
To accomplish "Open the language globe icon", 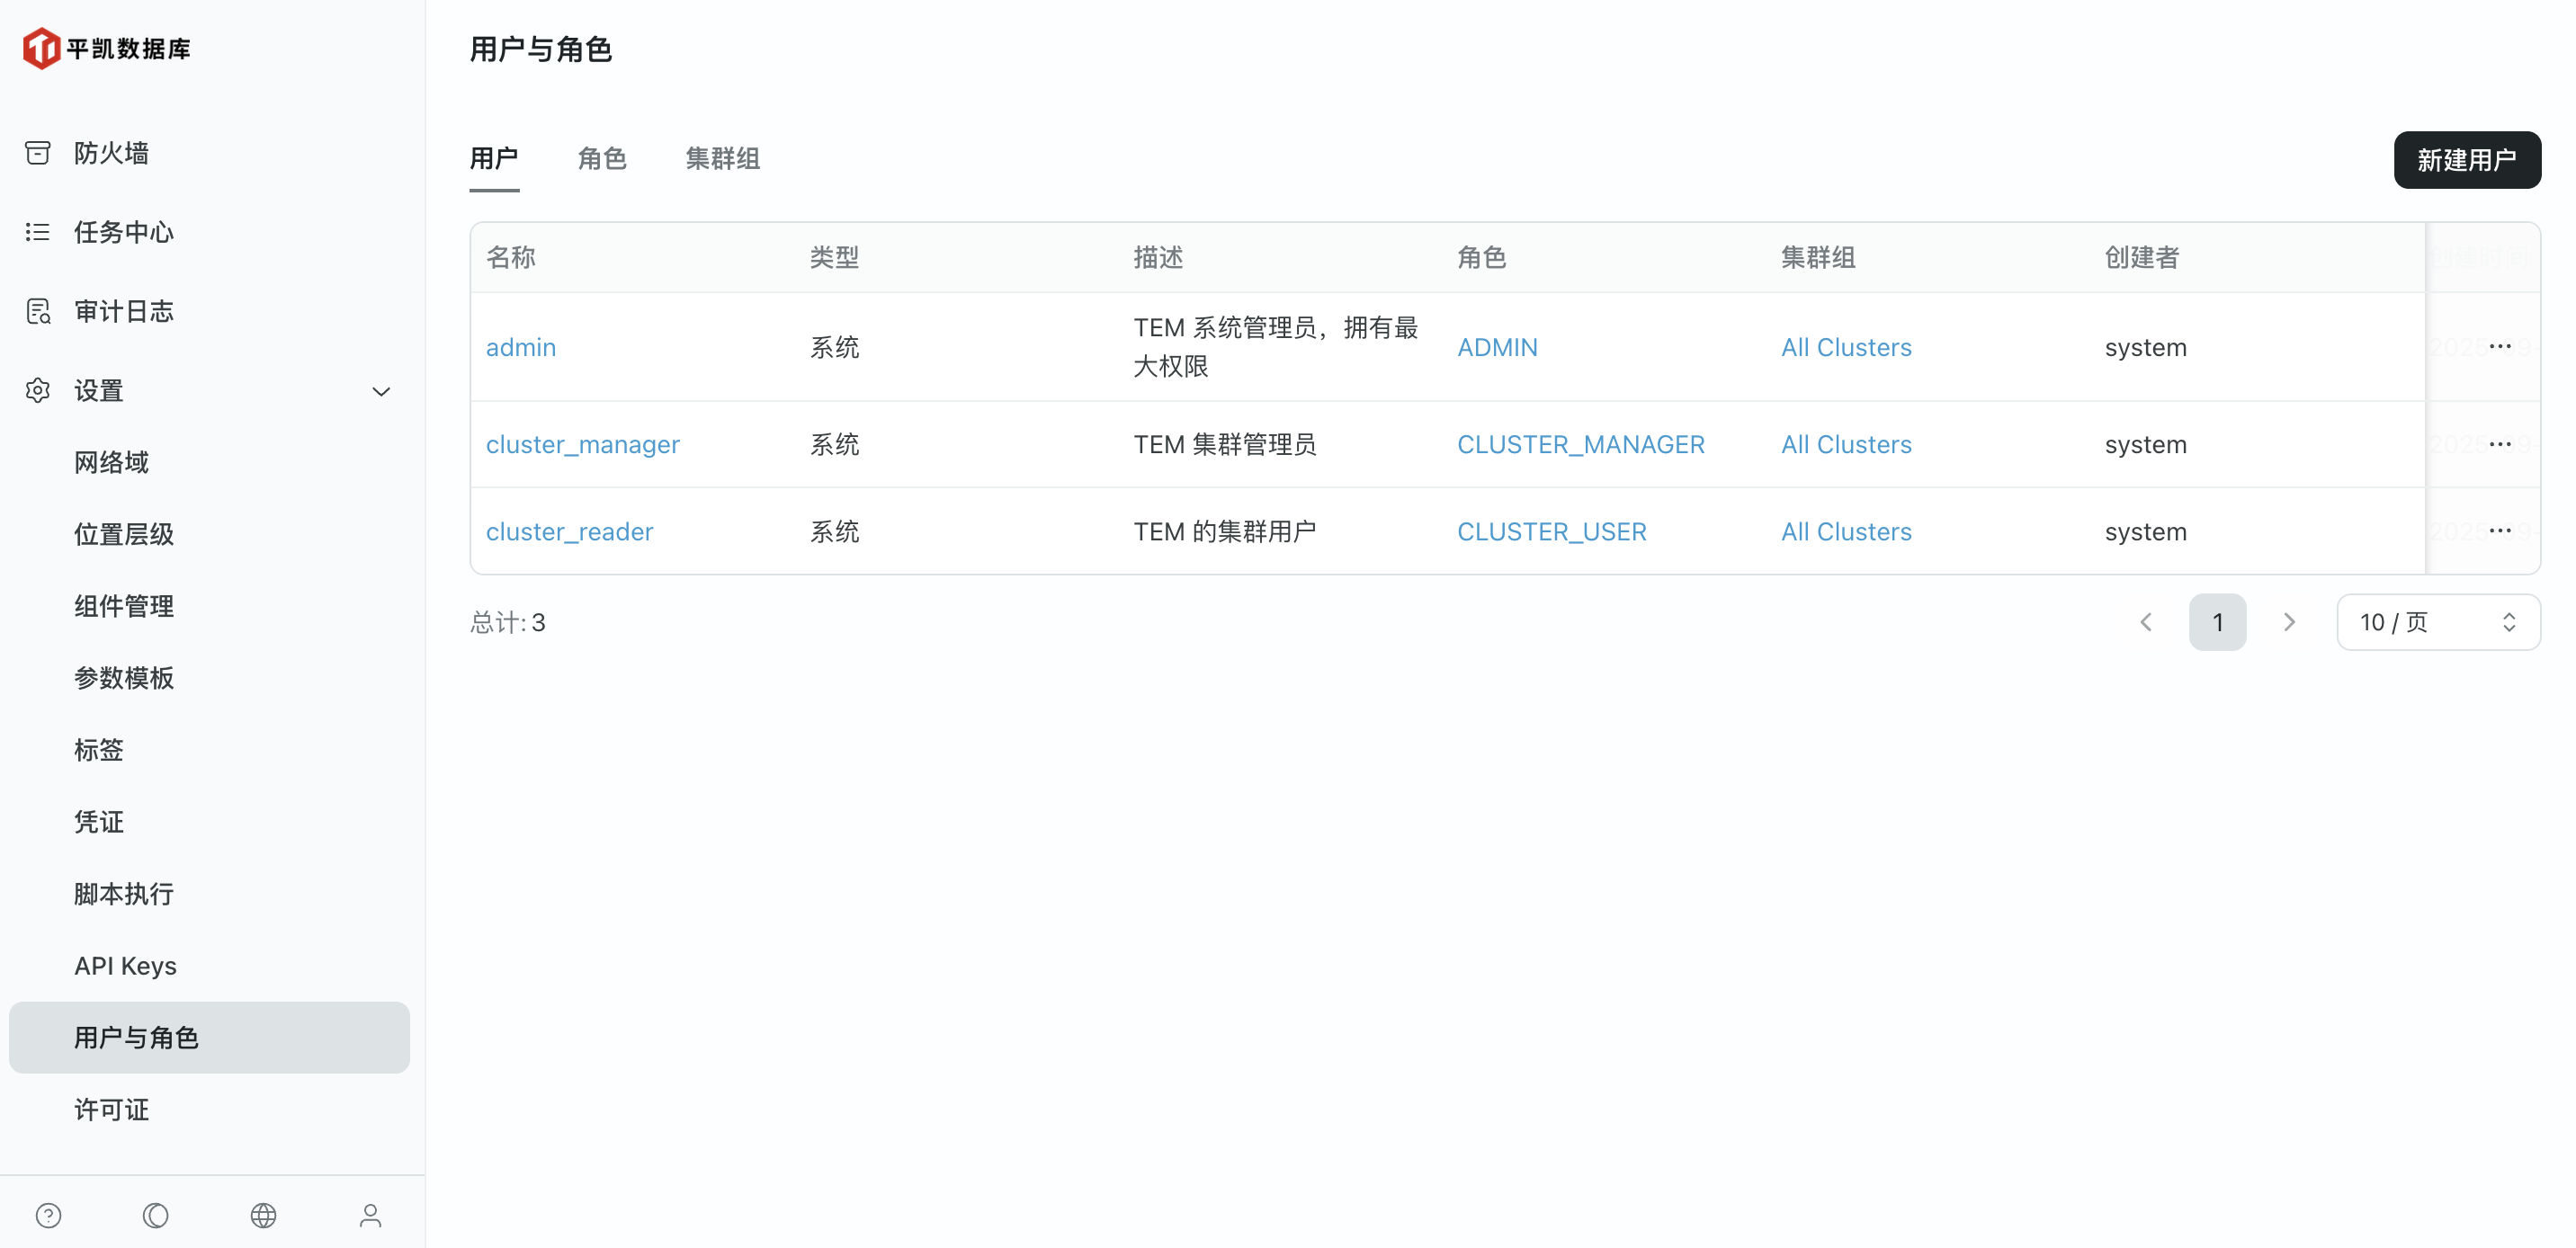I will pyautogui.click(x=263, y=1215).
